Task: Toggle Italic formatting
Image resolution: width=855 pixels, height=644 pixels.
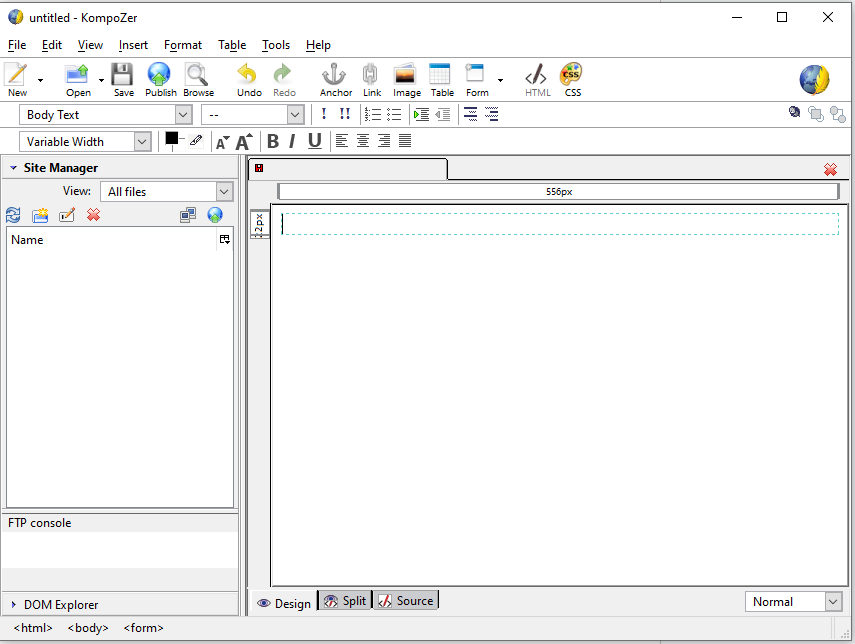Action: point(292,142)
